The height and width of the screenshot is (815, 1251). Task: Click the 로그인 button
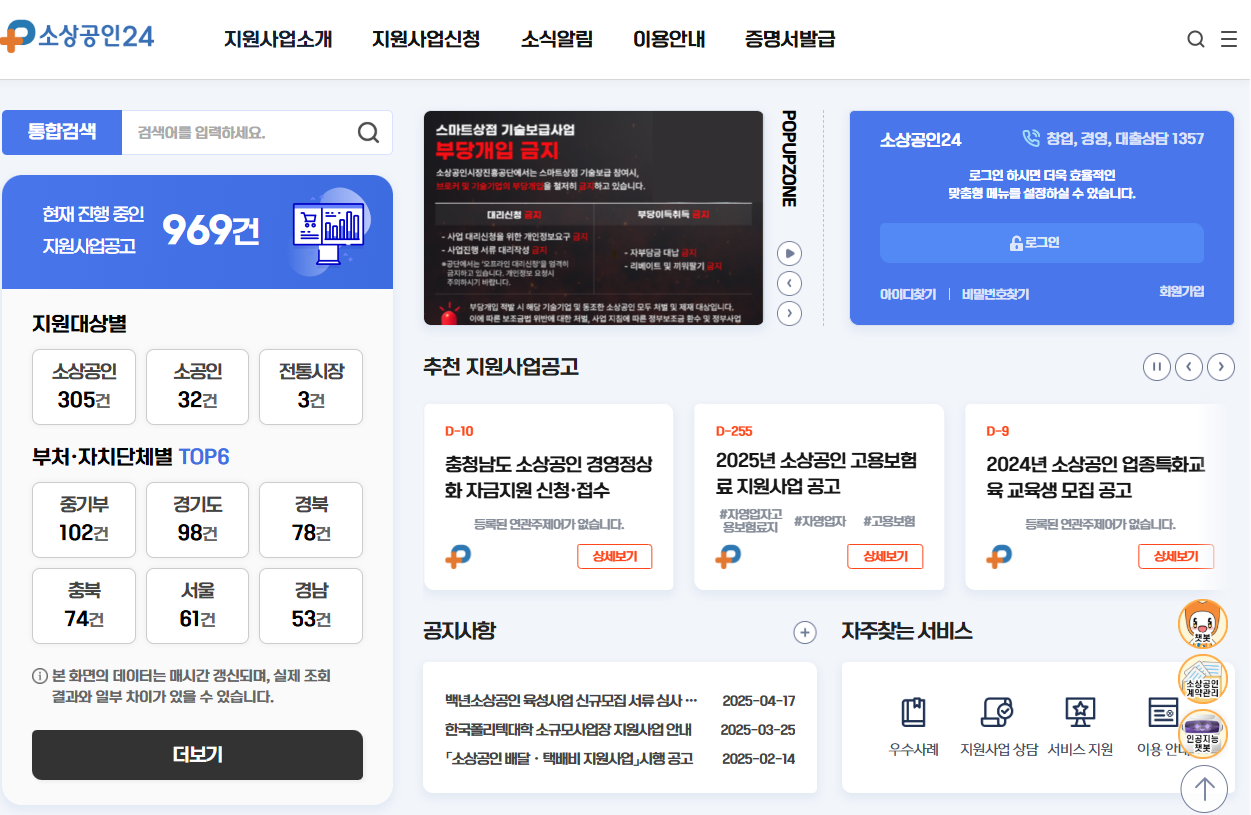coord(1041,243)
